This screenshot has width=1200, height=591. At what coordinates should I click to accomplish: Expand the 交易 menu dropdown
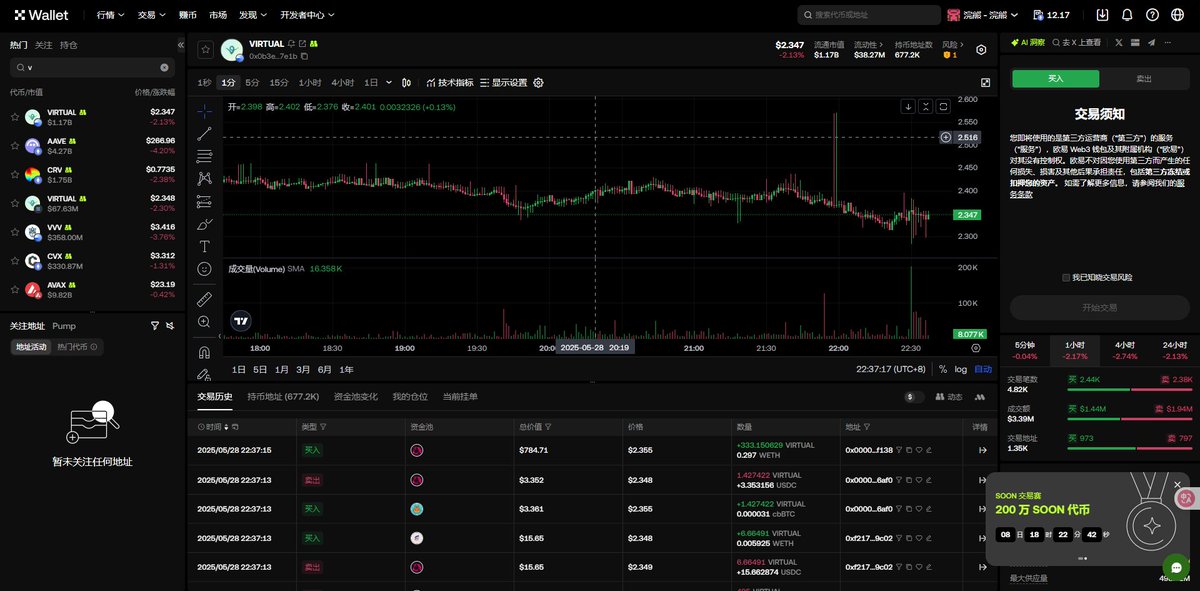point(152,15)
